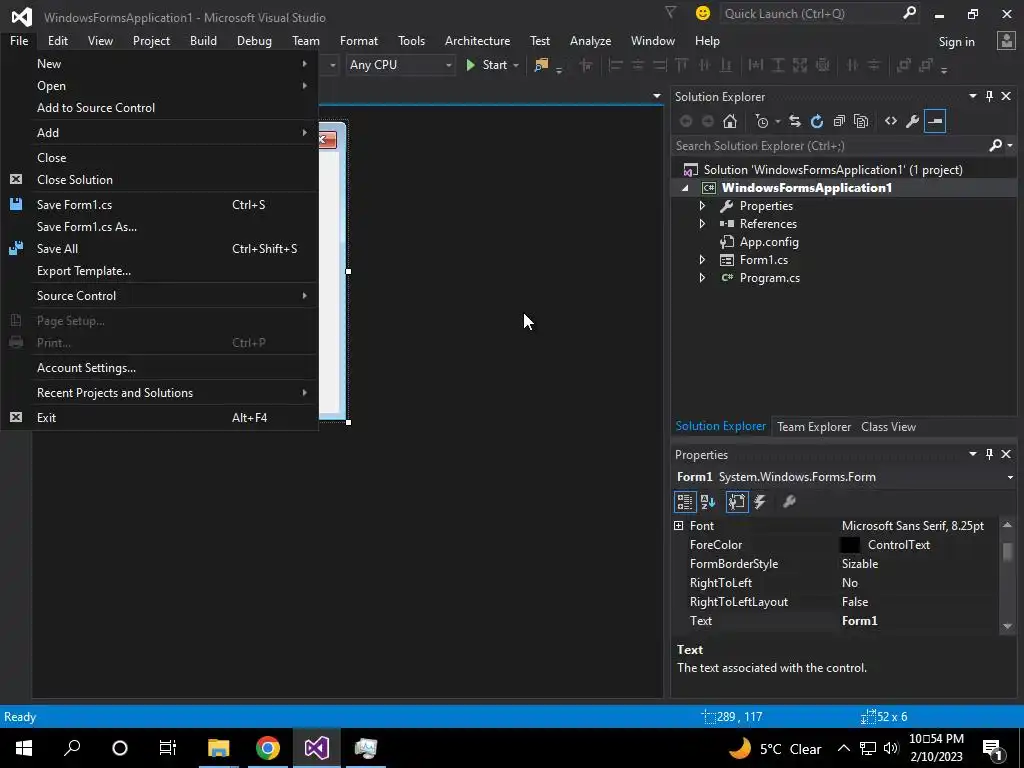Screen dimensions: 1024x768
Task: Click the green Start debugging arrow
Action: 470,65
